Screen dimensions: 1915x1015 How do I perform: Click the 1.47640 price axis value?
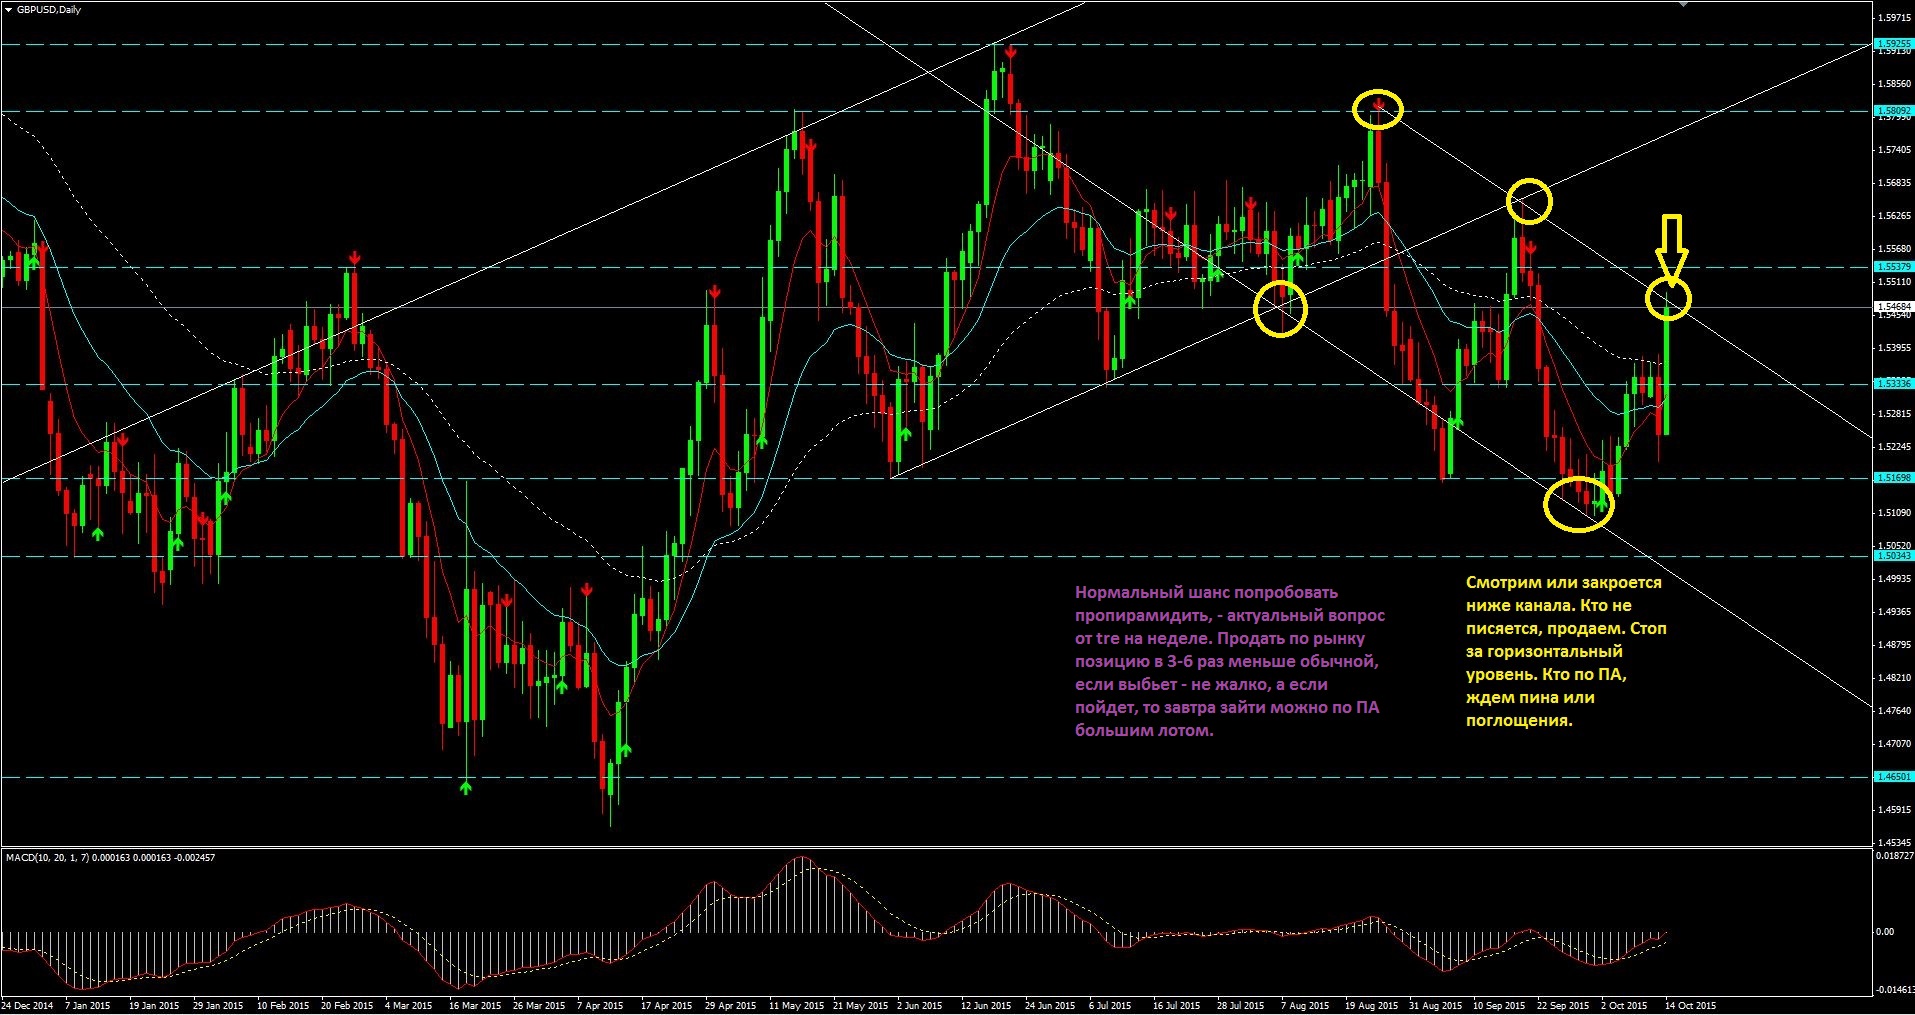[1895, 711]
